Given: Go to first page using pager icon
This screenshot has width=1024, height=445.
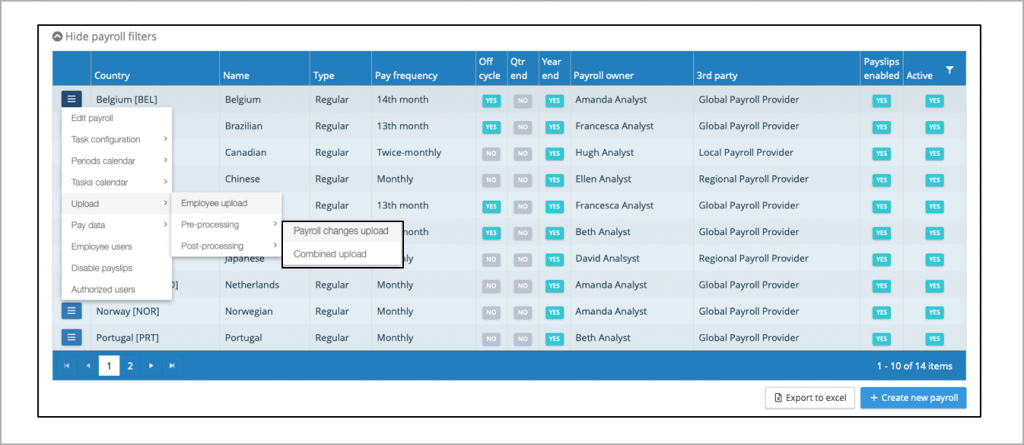Looking at the screenshot, I should pos(67,366).
